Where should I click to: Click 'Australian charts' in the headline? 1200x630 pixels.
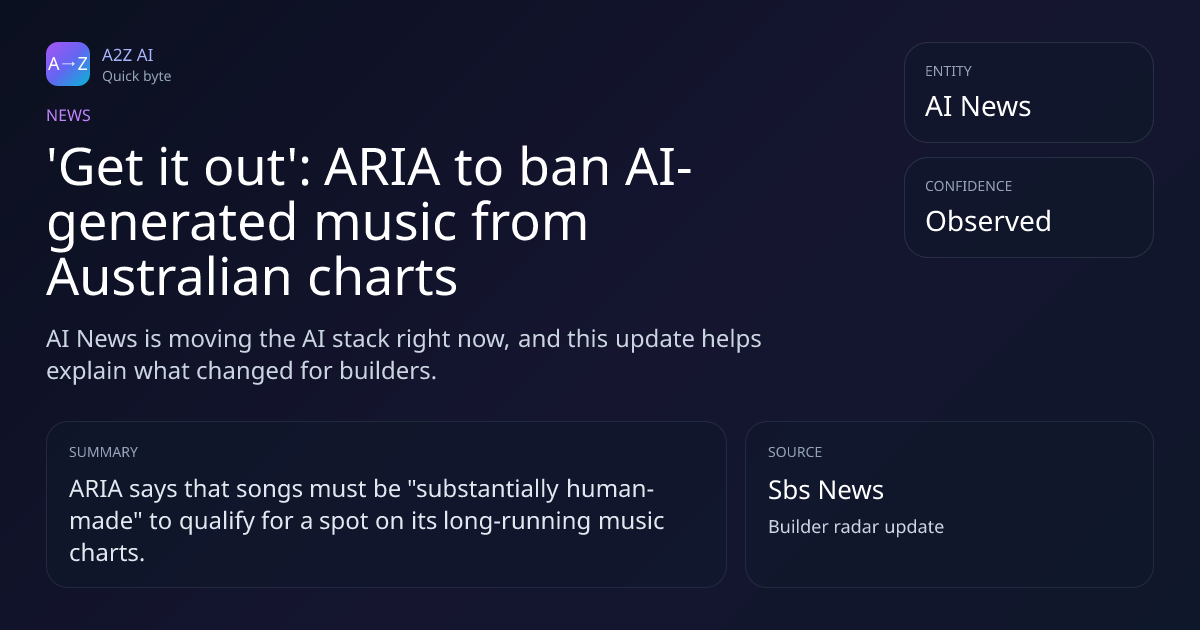coord(252,278)
